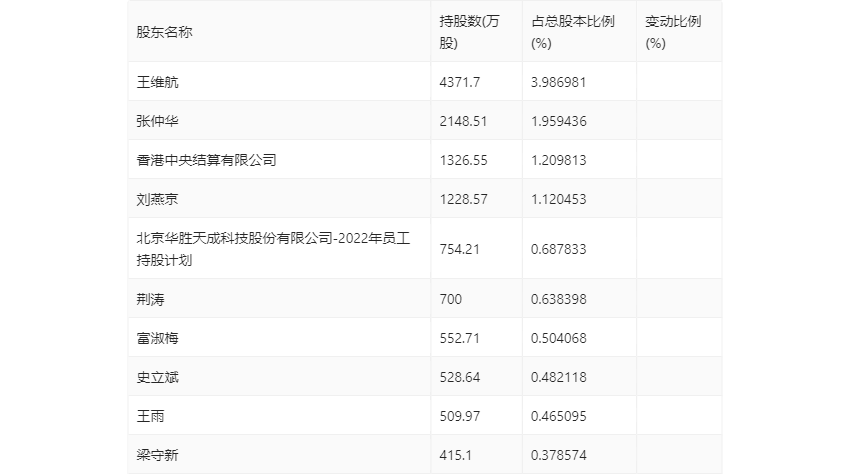Select the value 1228.57
This screenshot has height=474, width=850.
point(463,199)
